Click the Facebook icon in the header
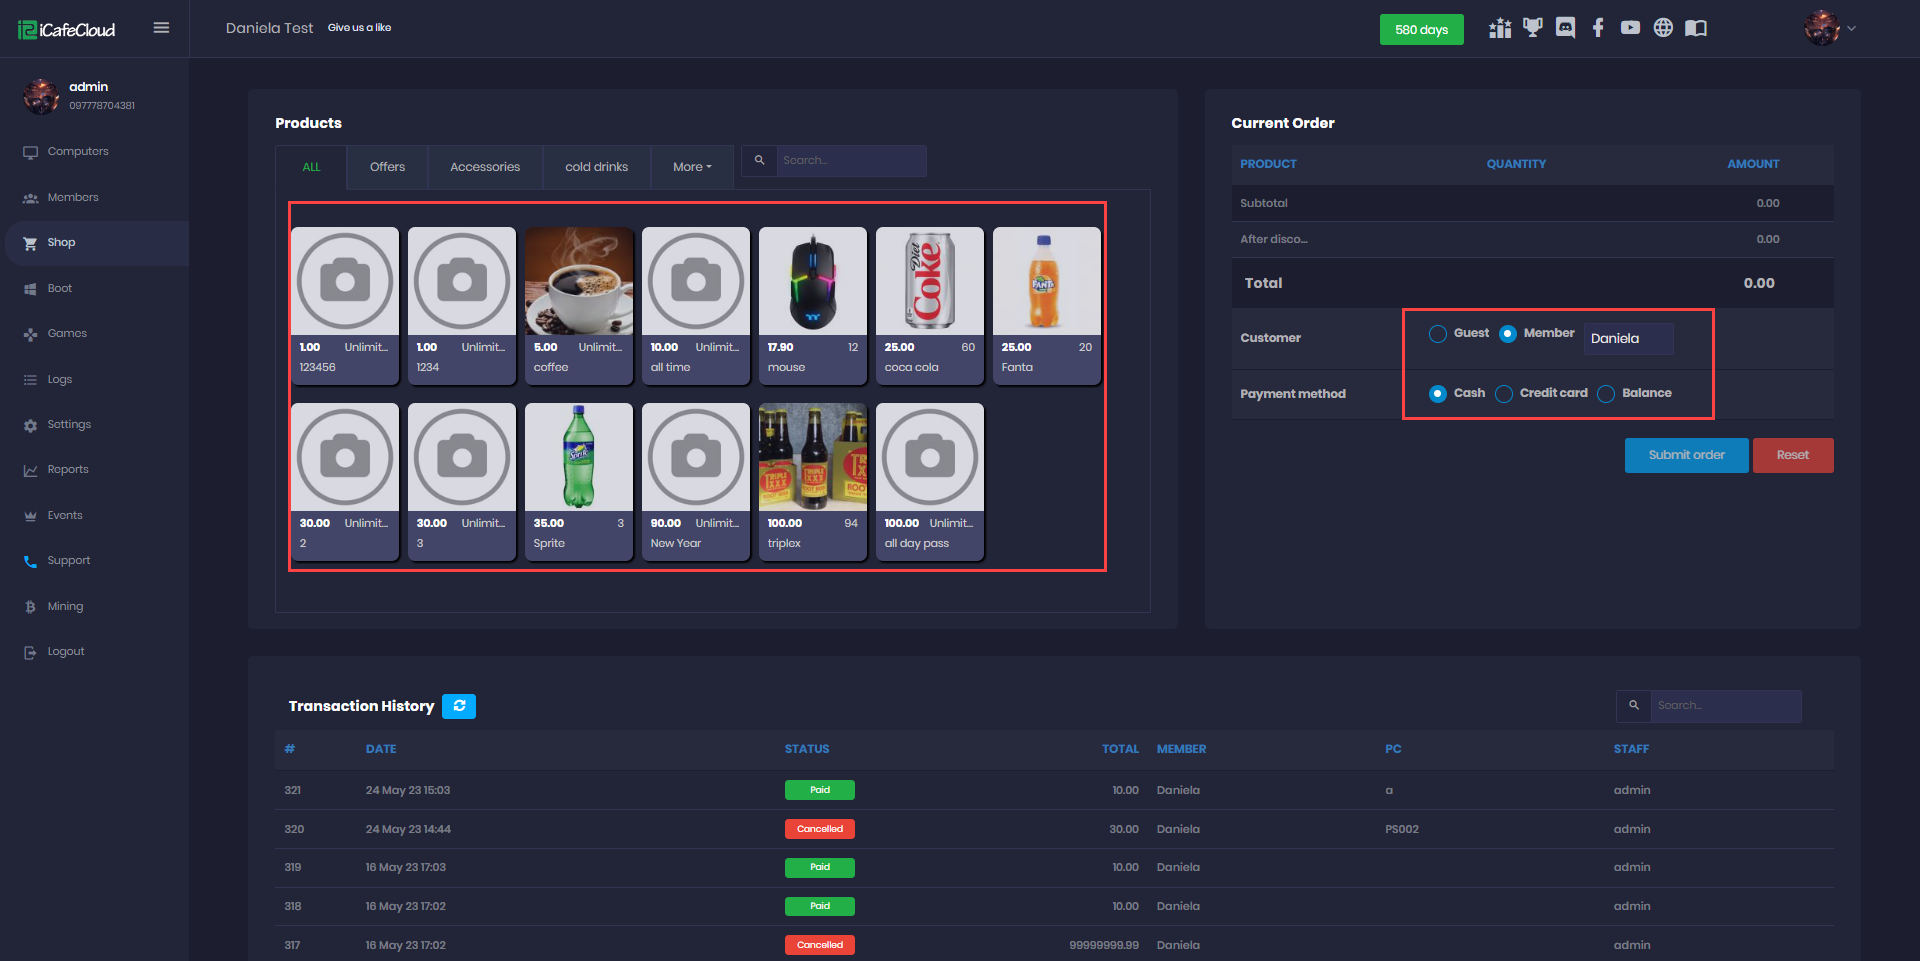Screen dimensions: 1920x961 [x=1598, y=28]
